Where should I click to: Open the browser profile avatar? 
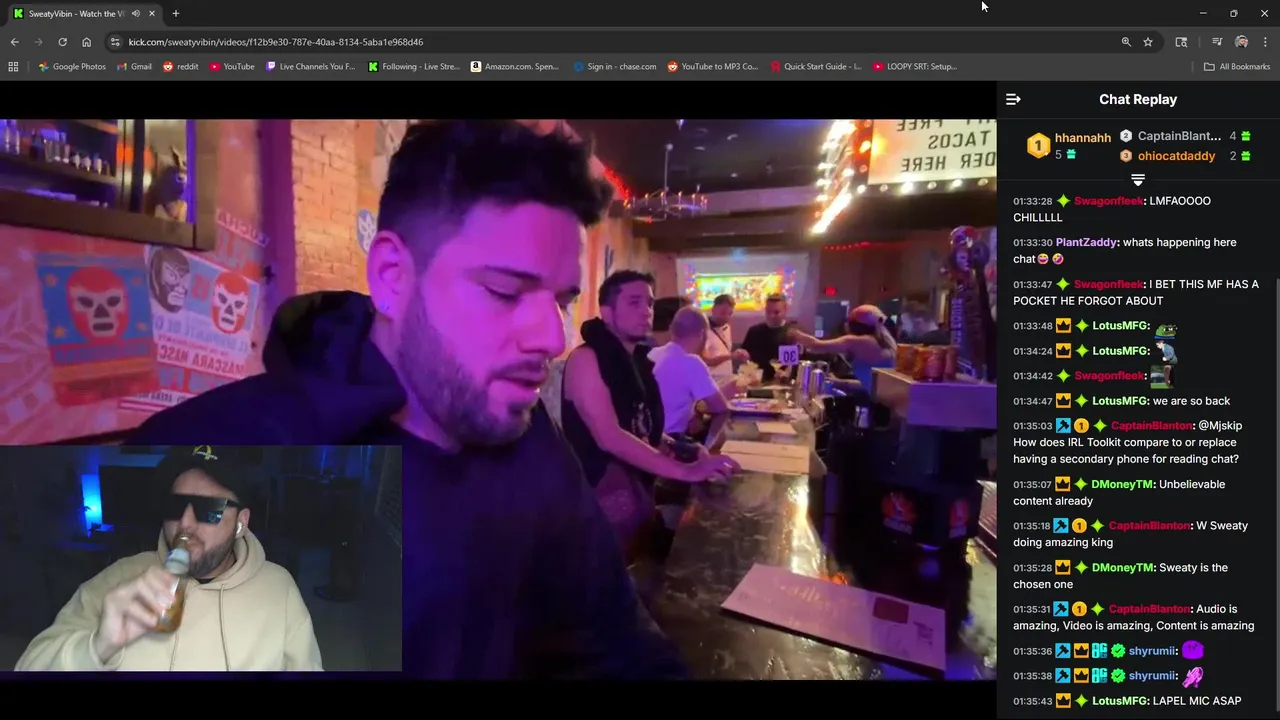(x=1241, y=42)
